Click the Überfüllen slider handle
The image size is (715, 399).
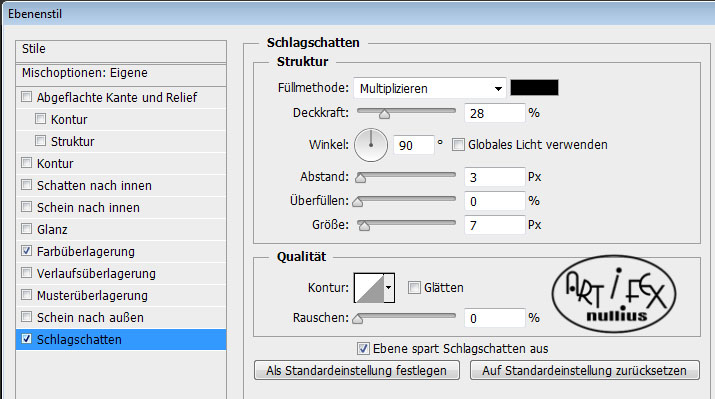(358, 202)
